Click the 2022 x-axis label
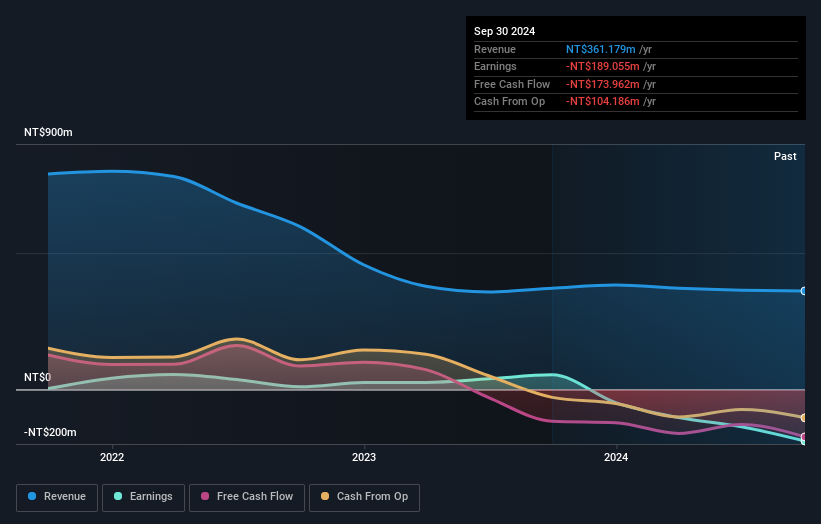Screen dimensions: 821x524 (112, 457)
